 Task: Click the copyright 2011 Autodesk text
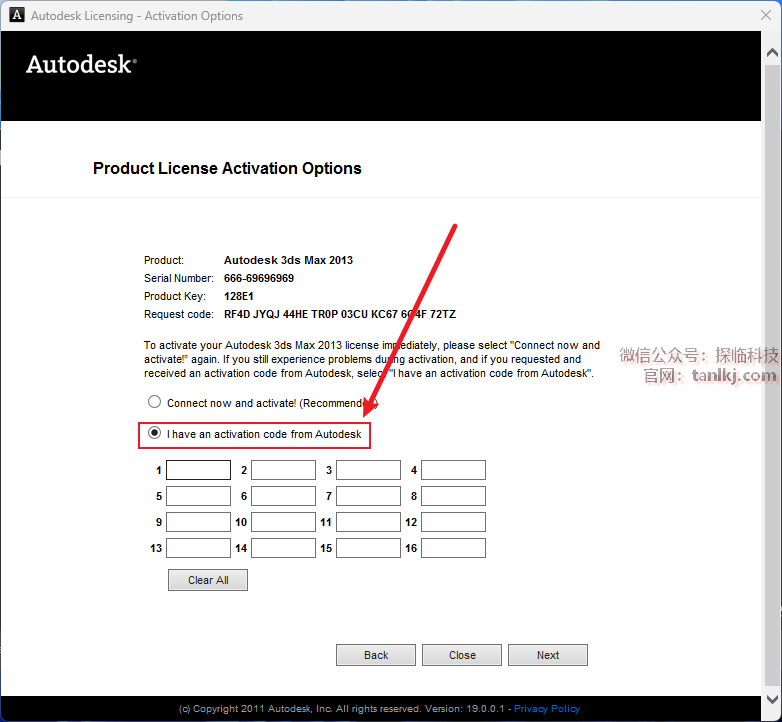pos(342,709)
